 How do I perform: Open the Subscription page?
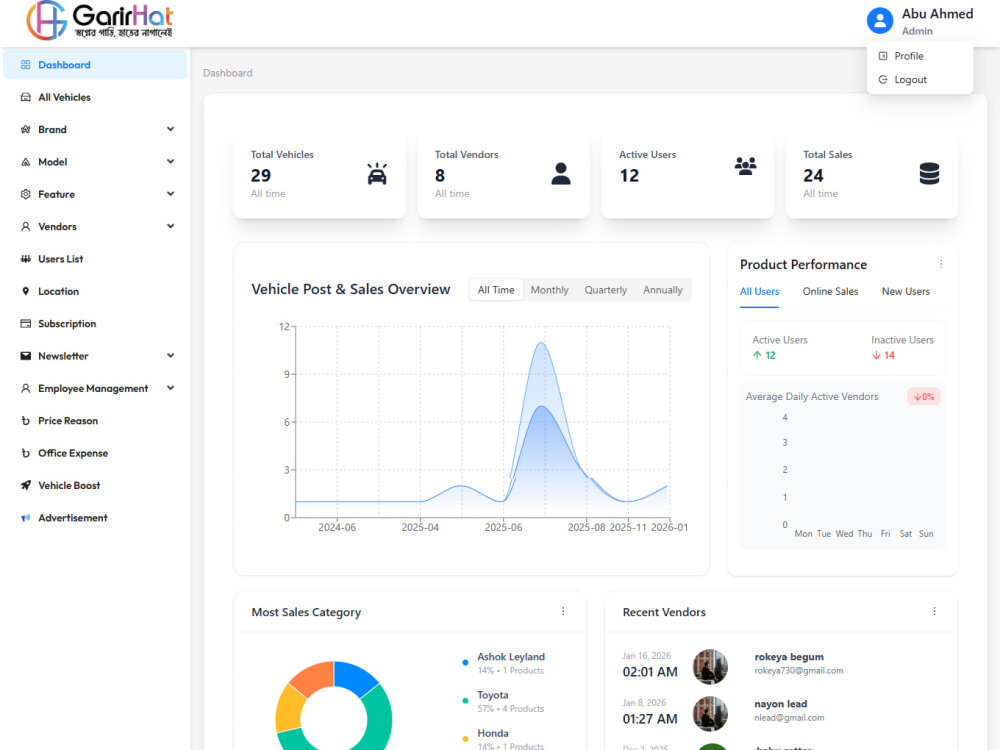96,323
